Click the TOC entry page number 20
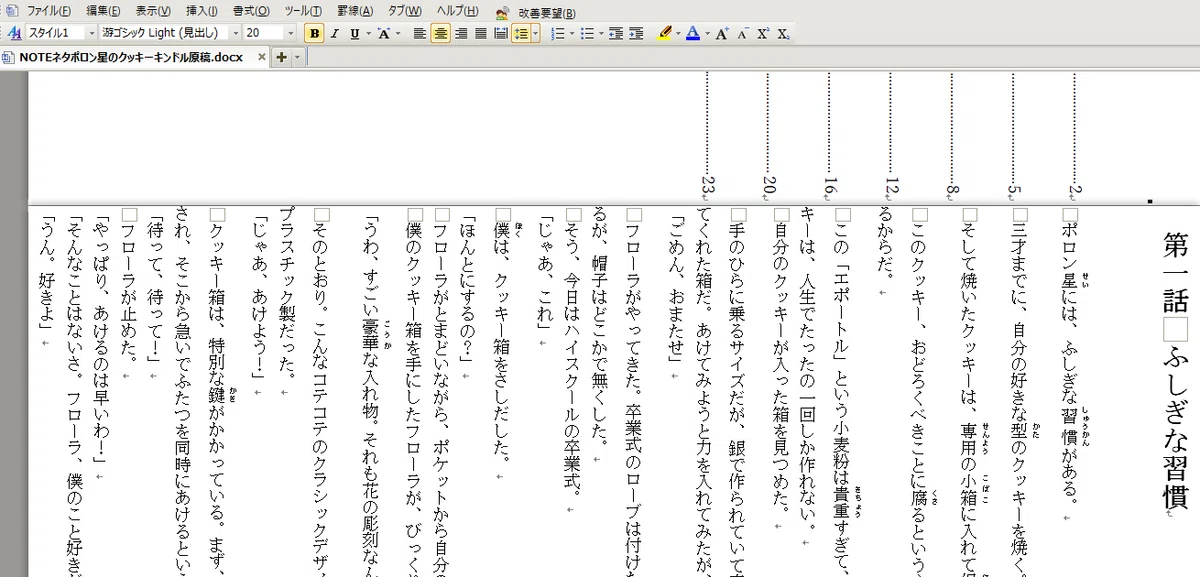The image size is (1200, 577). click(x=768, y=186)
